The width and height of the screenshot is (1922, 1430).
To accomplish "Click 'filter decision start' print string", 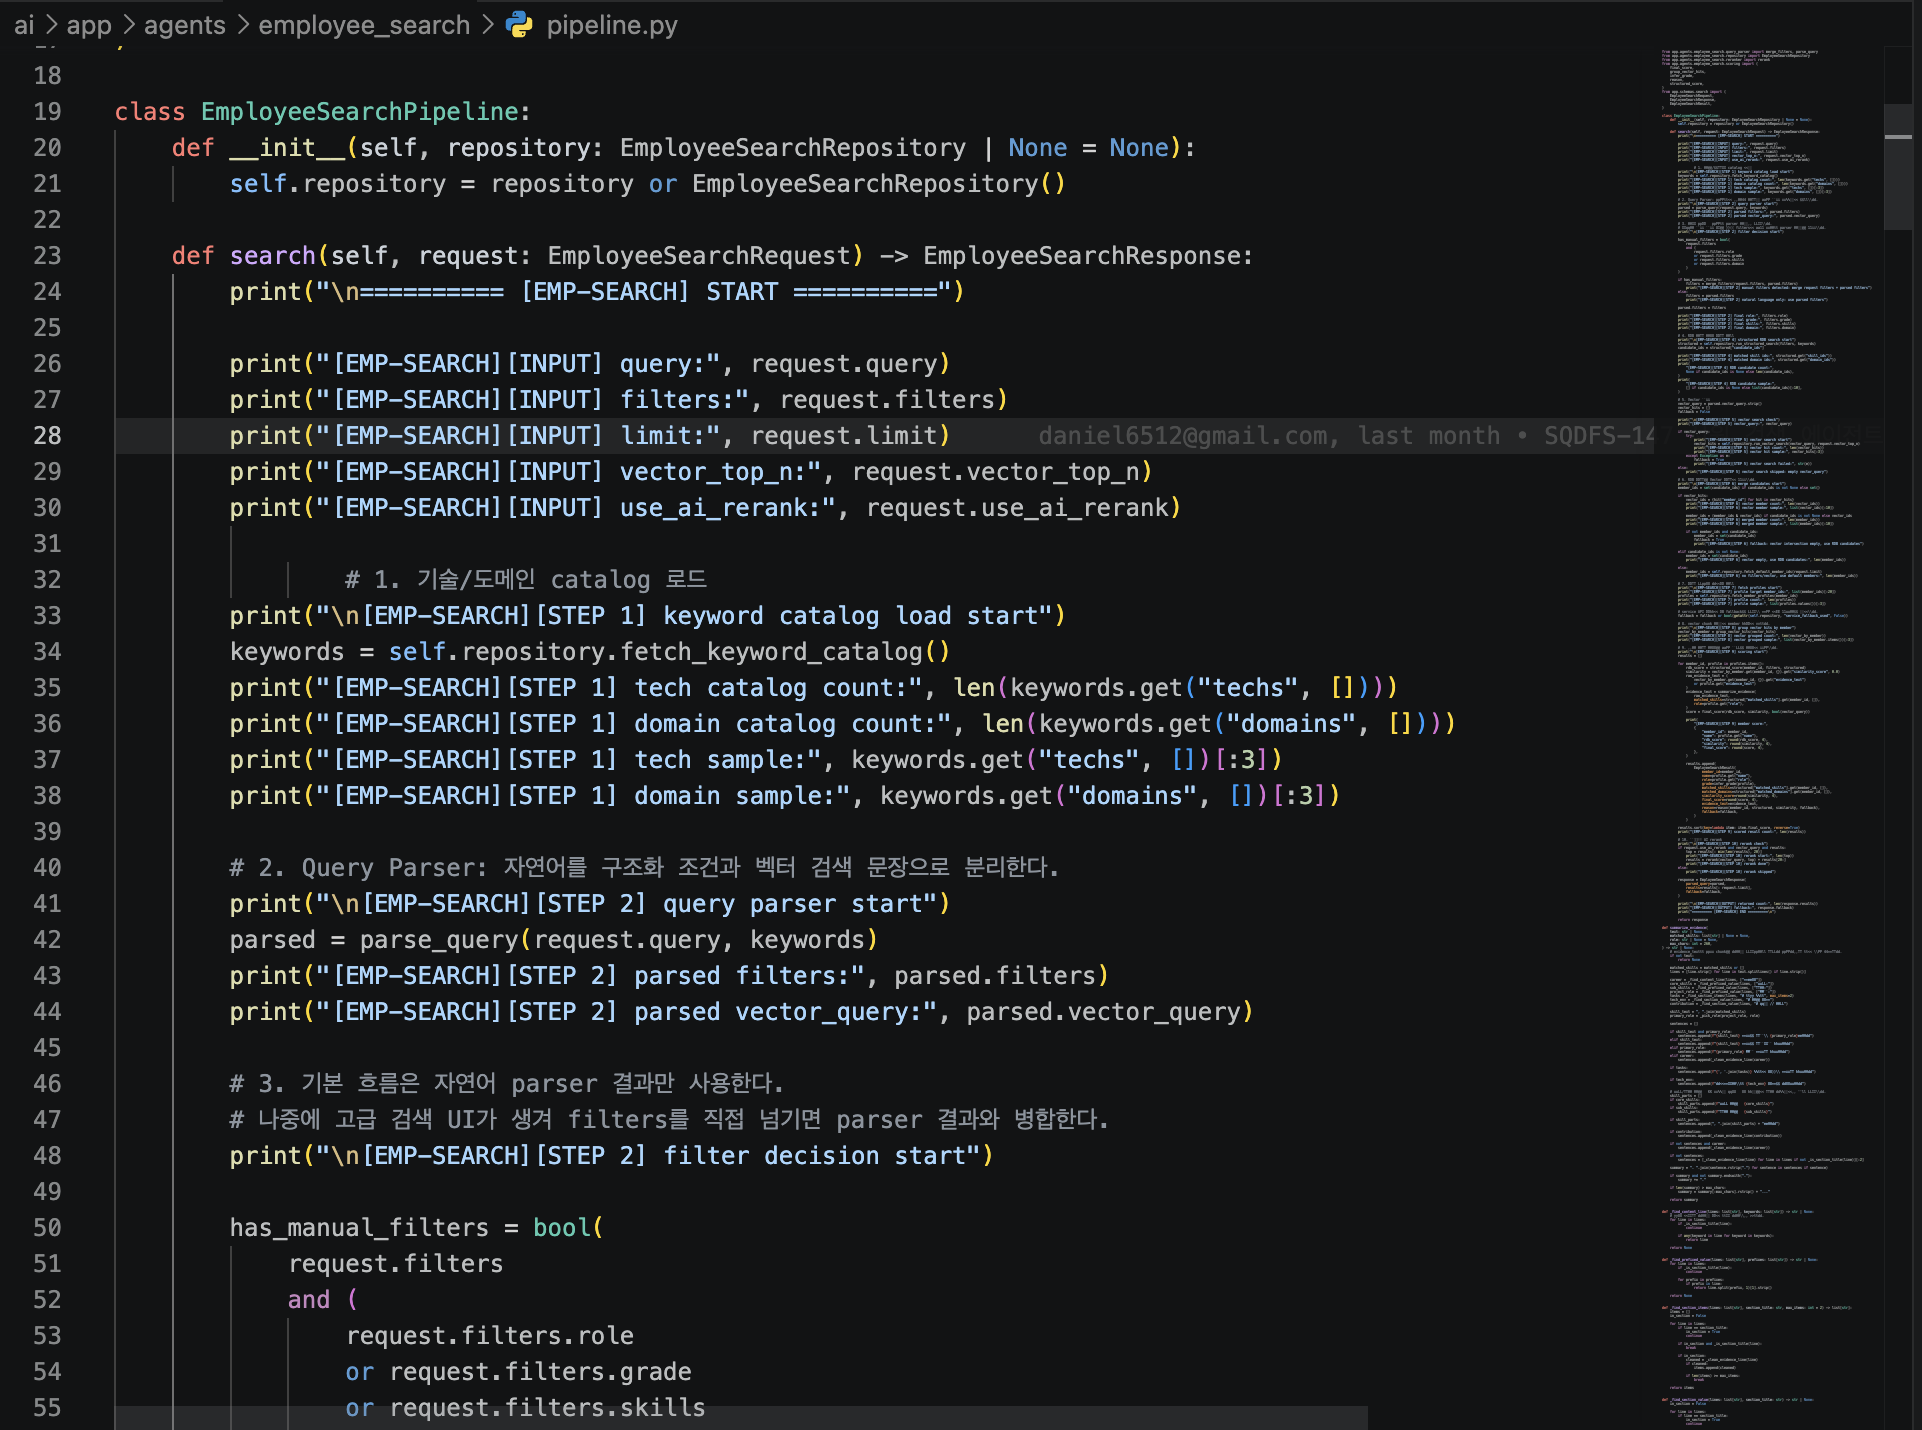I will click(x=821, y=1156).
